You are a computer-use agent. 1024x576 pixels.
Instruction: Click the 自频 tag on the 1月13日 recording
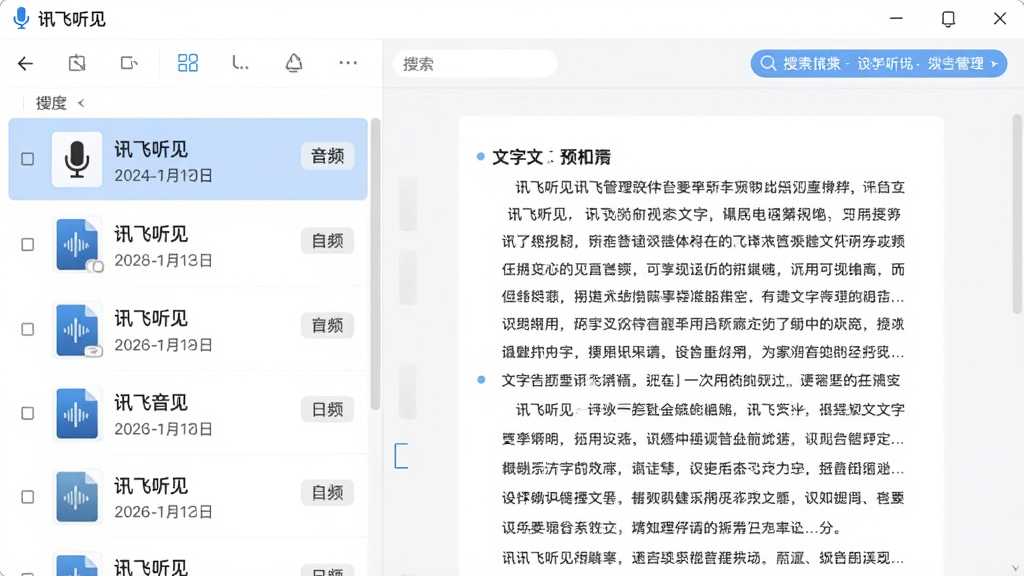(x=327, y=241)
